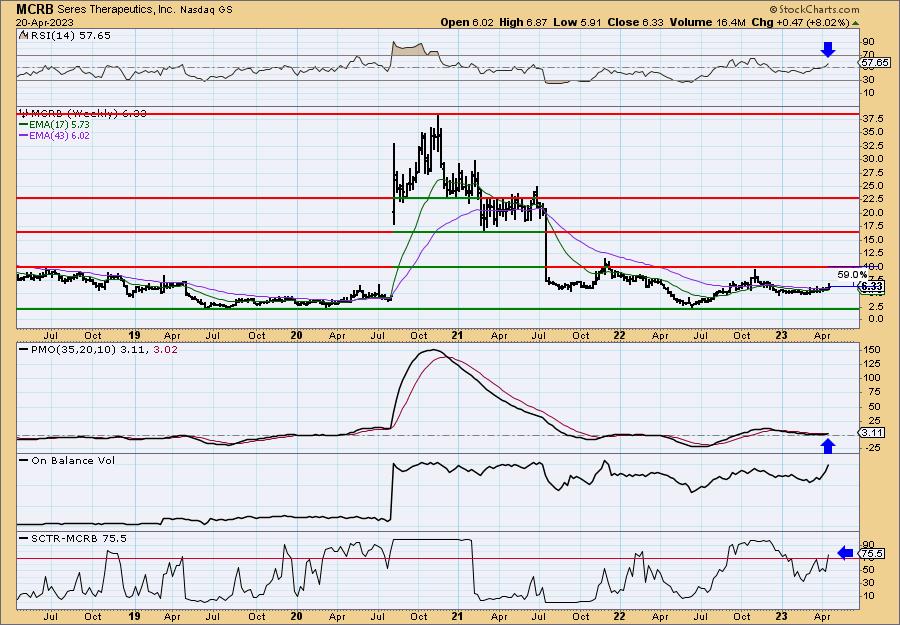Image resolution: width=900 pixels, height=625 pixels.
Task: Click the 75.5 SCTR value tag on the axis
Action: point(872,554)
